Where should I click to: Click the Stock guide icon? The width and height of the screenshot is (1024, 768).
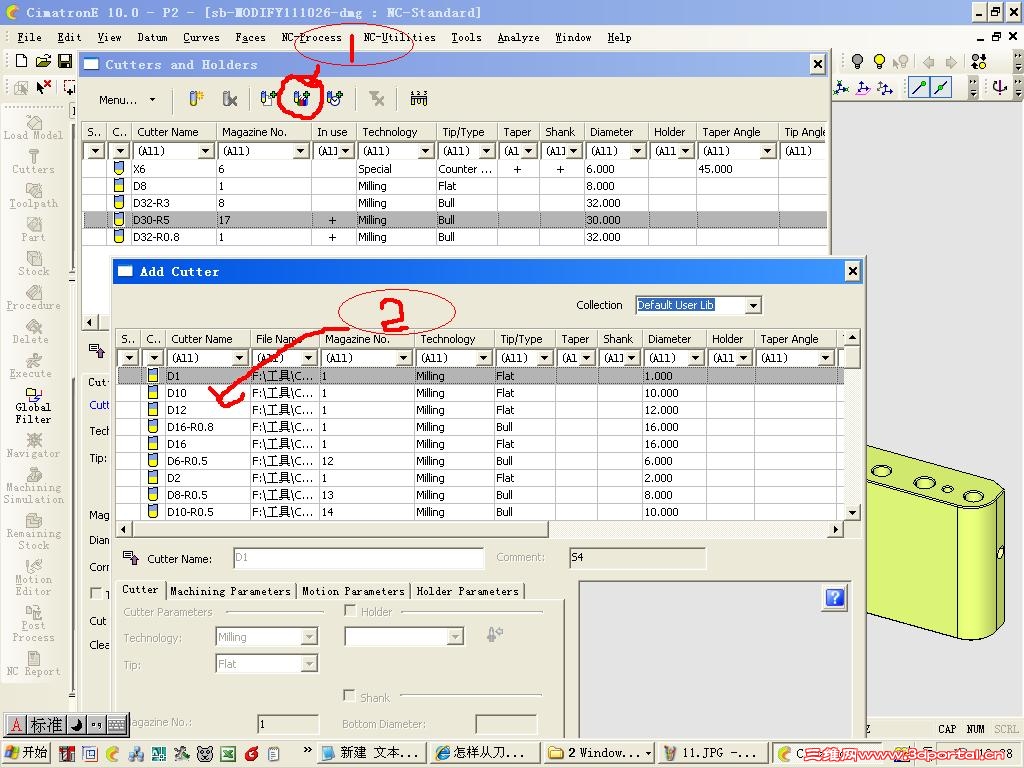pyautogui.click(x=33, y=264)
